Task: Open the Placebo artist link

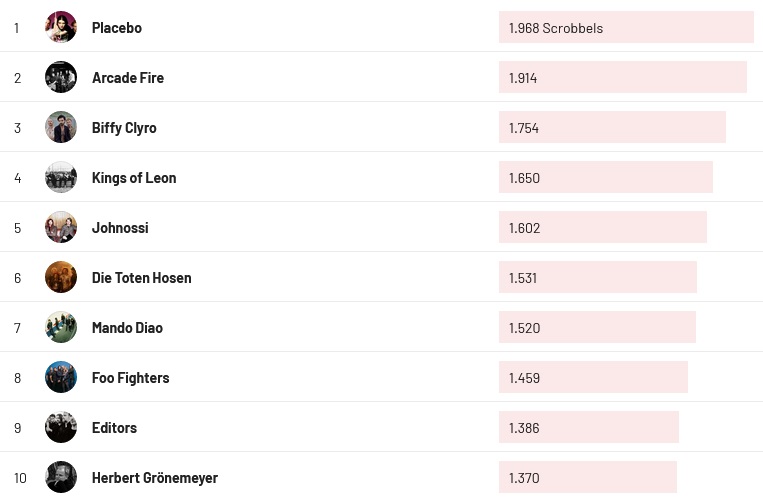Action: tap(117, 28)
